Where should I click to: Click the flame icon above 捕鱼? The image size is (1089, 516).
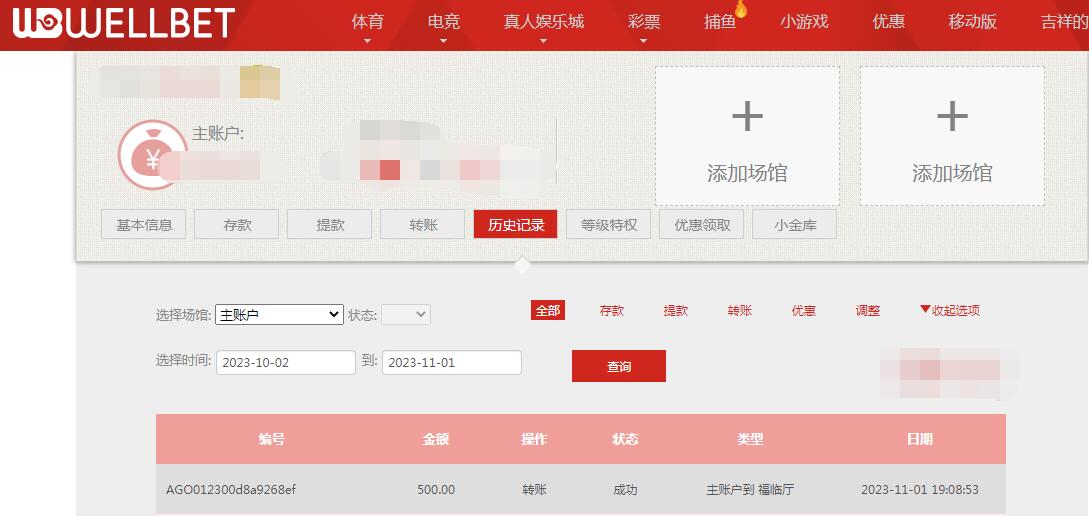coord(740,9)
